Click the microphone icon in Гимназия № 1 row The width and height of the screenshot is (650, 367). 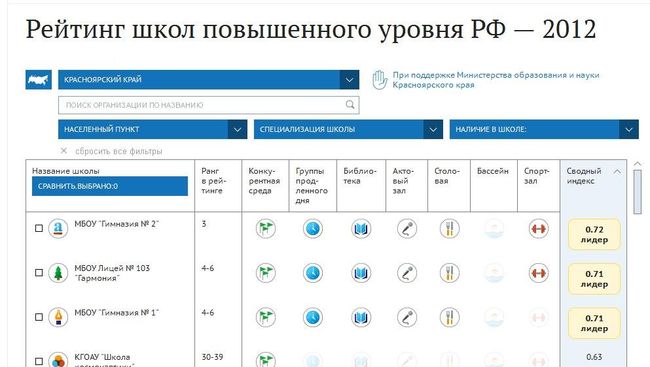[407, 317]
